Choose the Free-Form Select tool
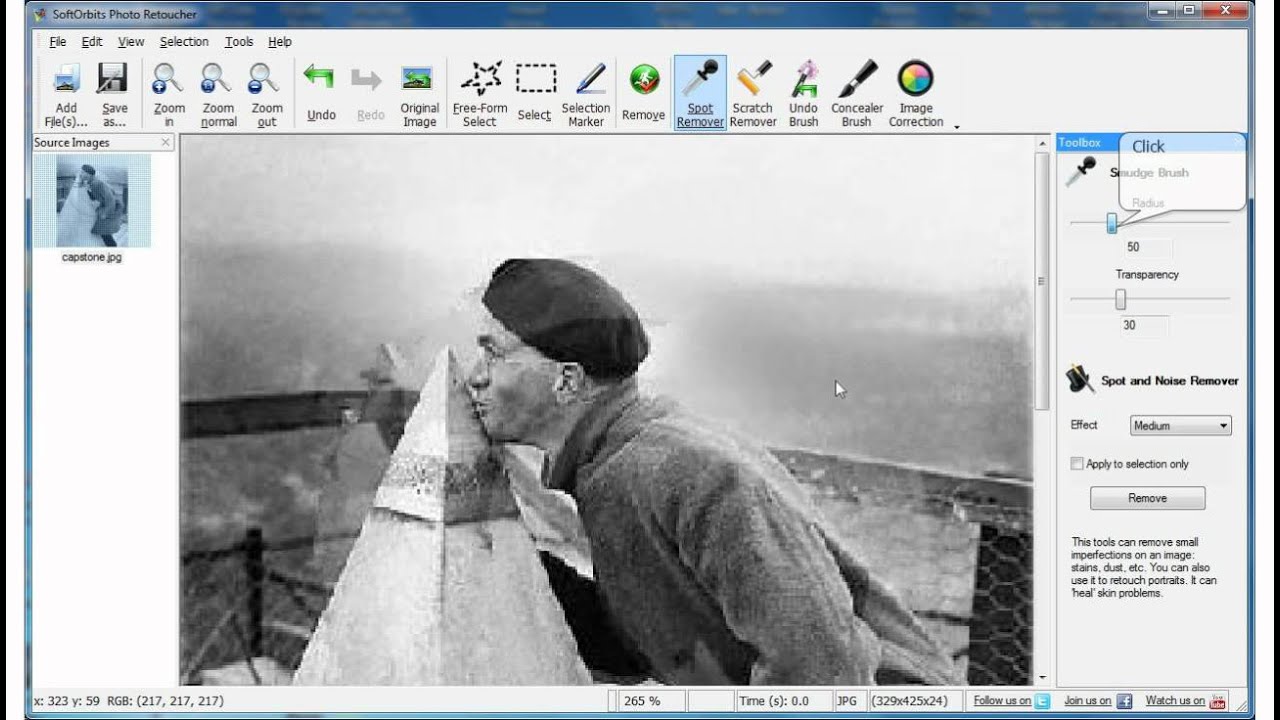Image resolution: width=1280 pixels, height=720 pixels. click(480, 94)
